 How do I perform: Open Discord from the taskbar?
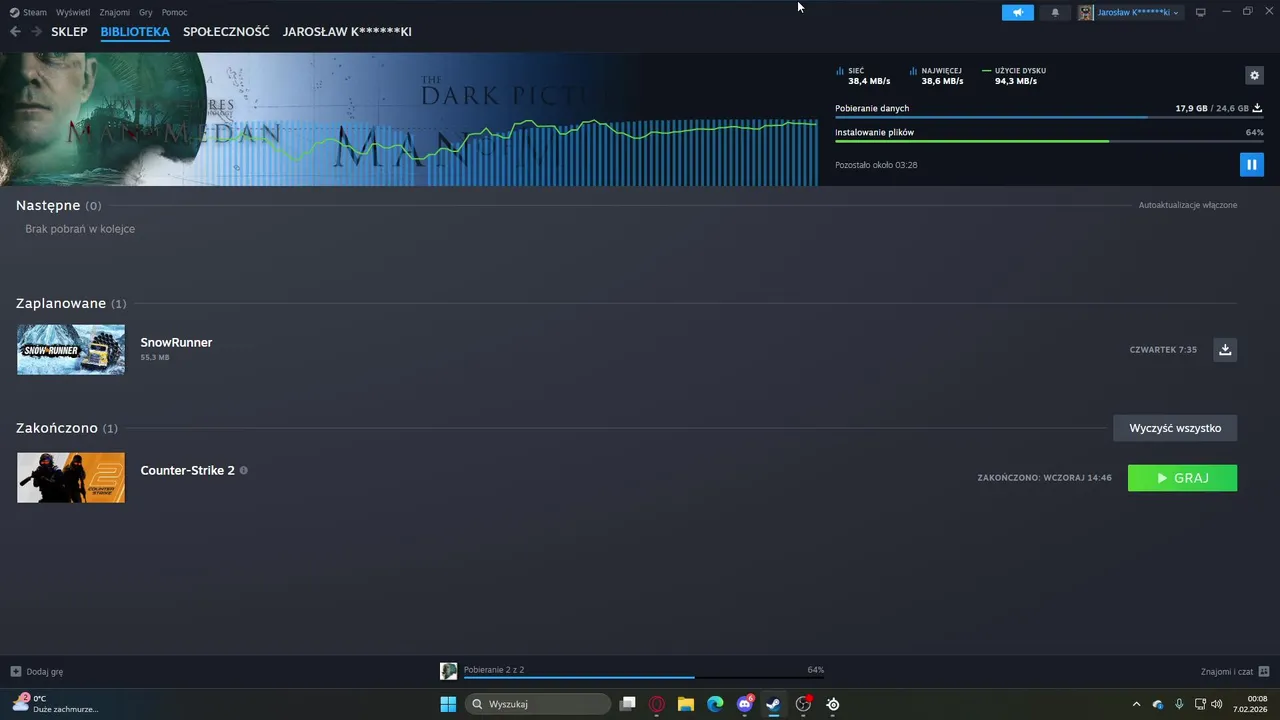click(745, 704)
